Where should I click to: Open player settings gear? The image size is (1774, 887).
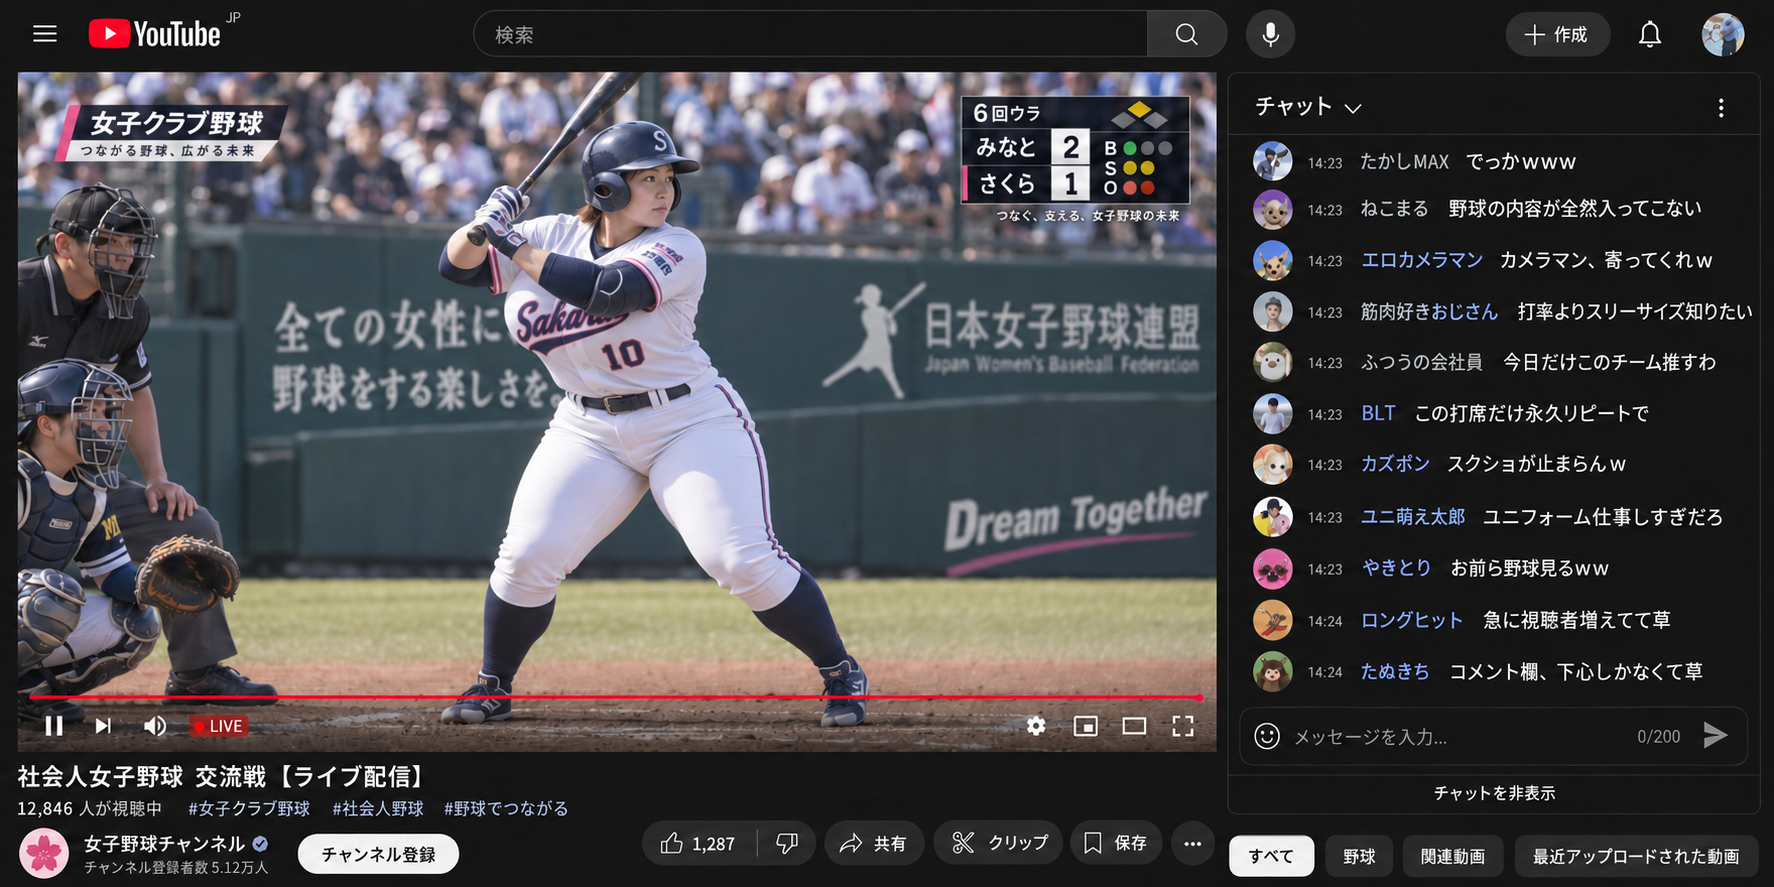click(1036, 726)
